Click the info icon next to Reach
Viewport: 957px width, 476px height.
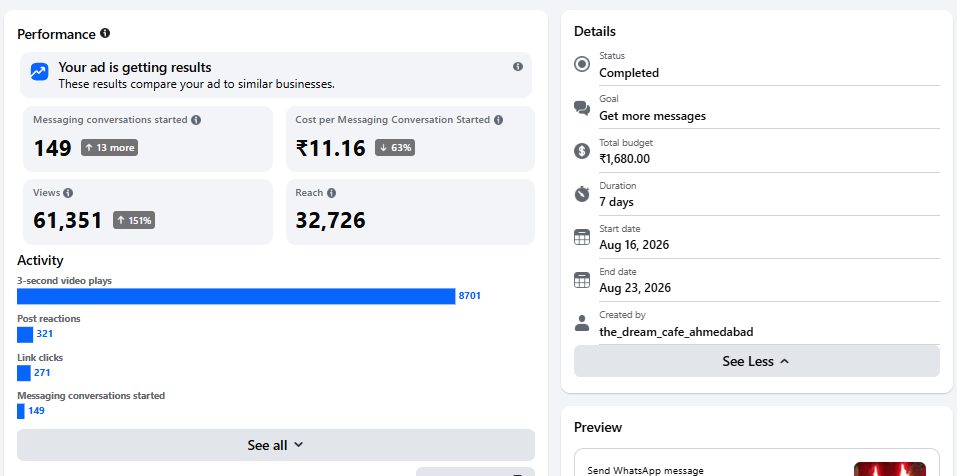331,193
